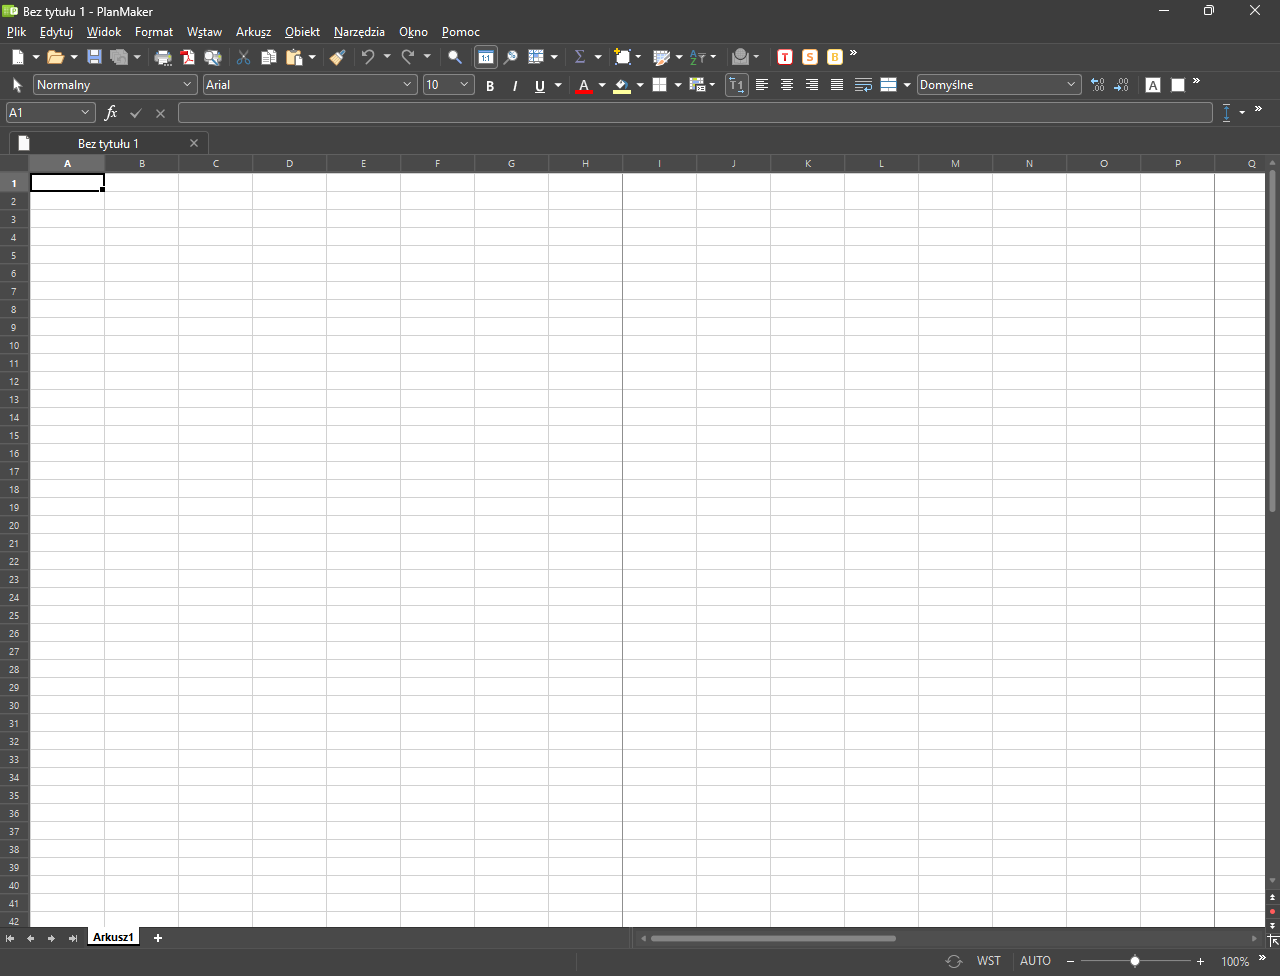Open print preview icon

click(213, 57)
